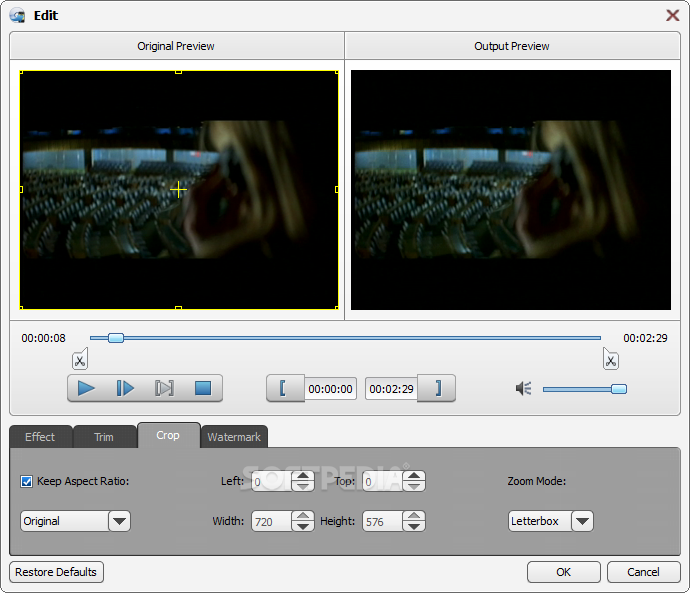Step to the next frame
690x593 pixels.
tap(125, 388)
